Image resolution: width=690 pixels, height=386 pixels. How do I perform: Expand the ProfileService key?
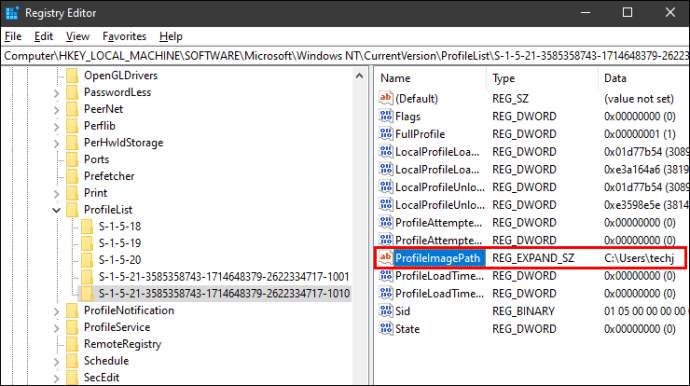56,328
